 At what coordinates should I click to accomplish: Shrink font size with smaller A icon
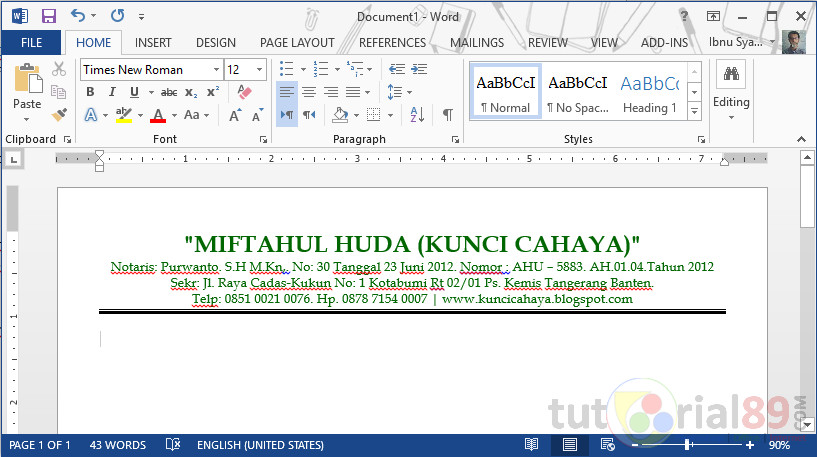pos(257,115)
